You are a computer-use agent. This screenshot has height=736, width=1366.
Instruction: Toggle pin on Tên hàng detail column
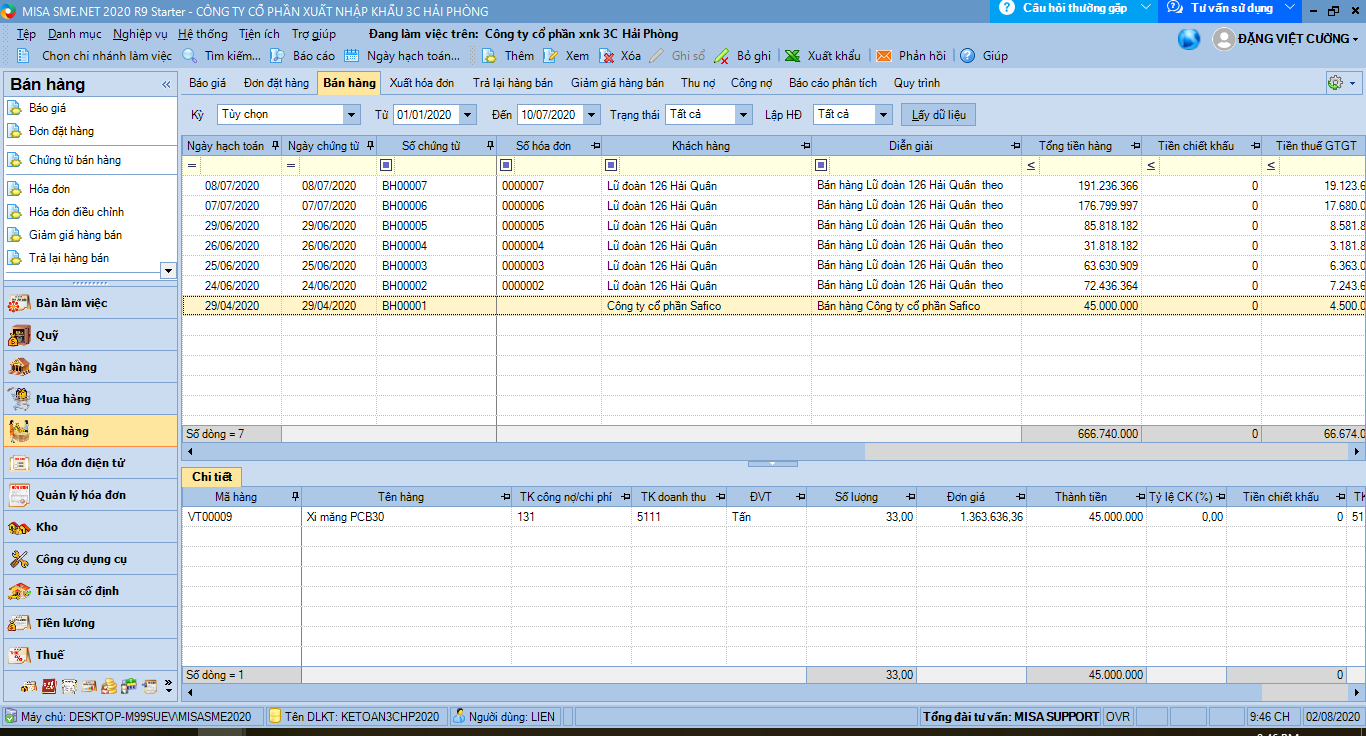coord(504,497)
